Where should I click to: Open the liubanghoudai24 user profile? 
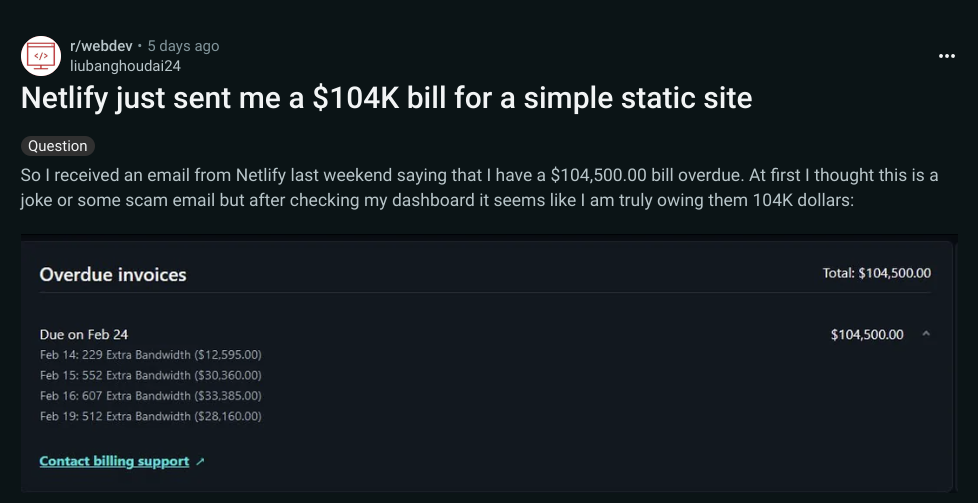pos(125,65)
